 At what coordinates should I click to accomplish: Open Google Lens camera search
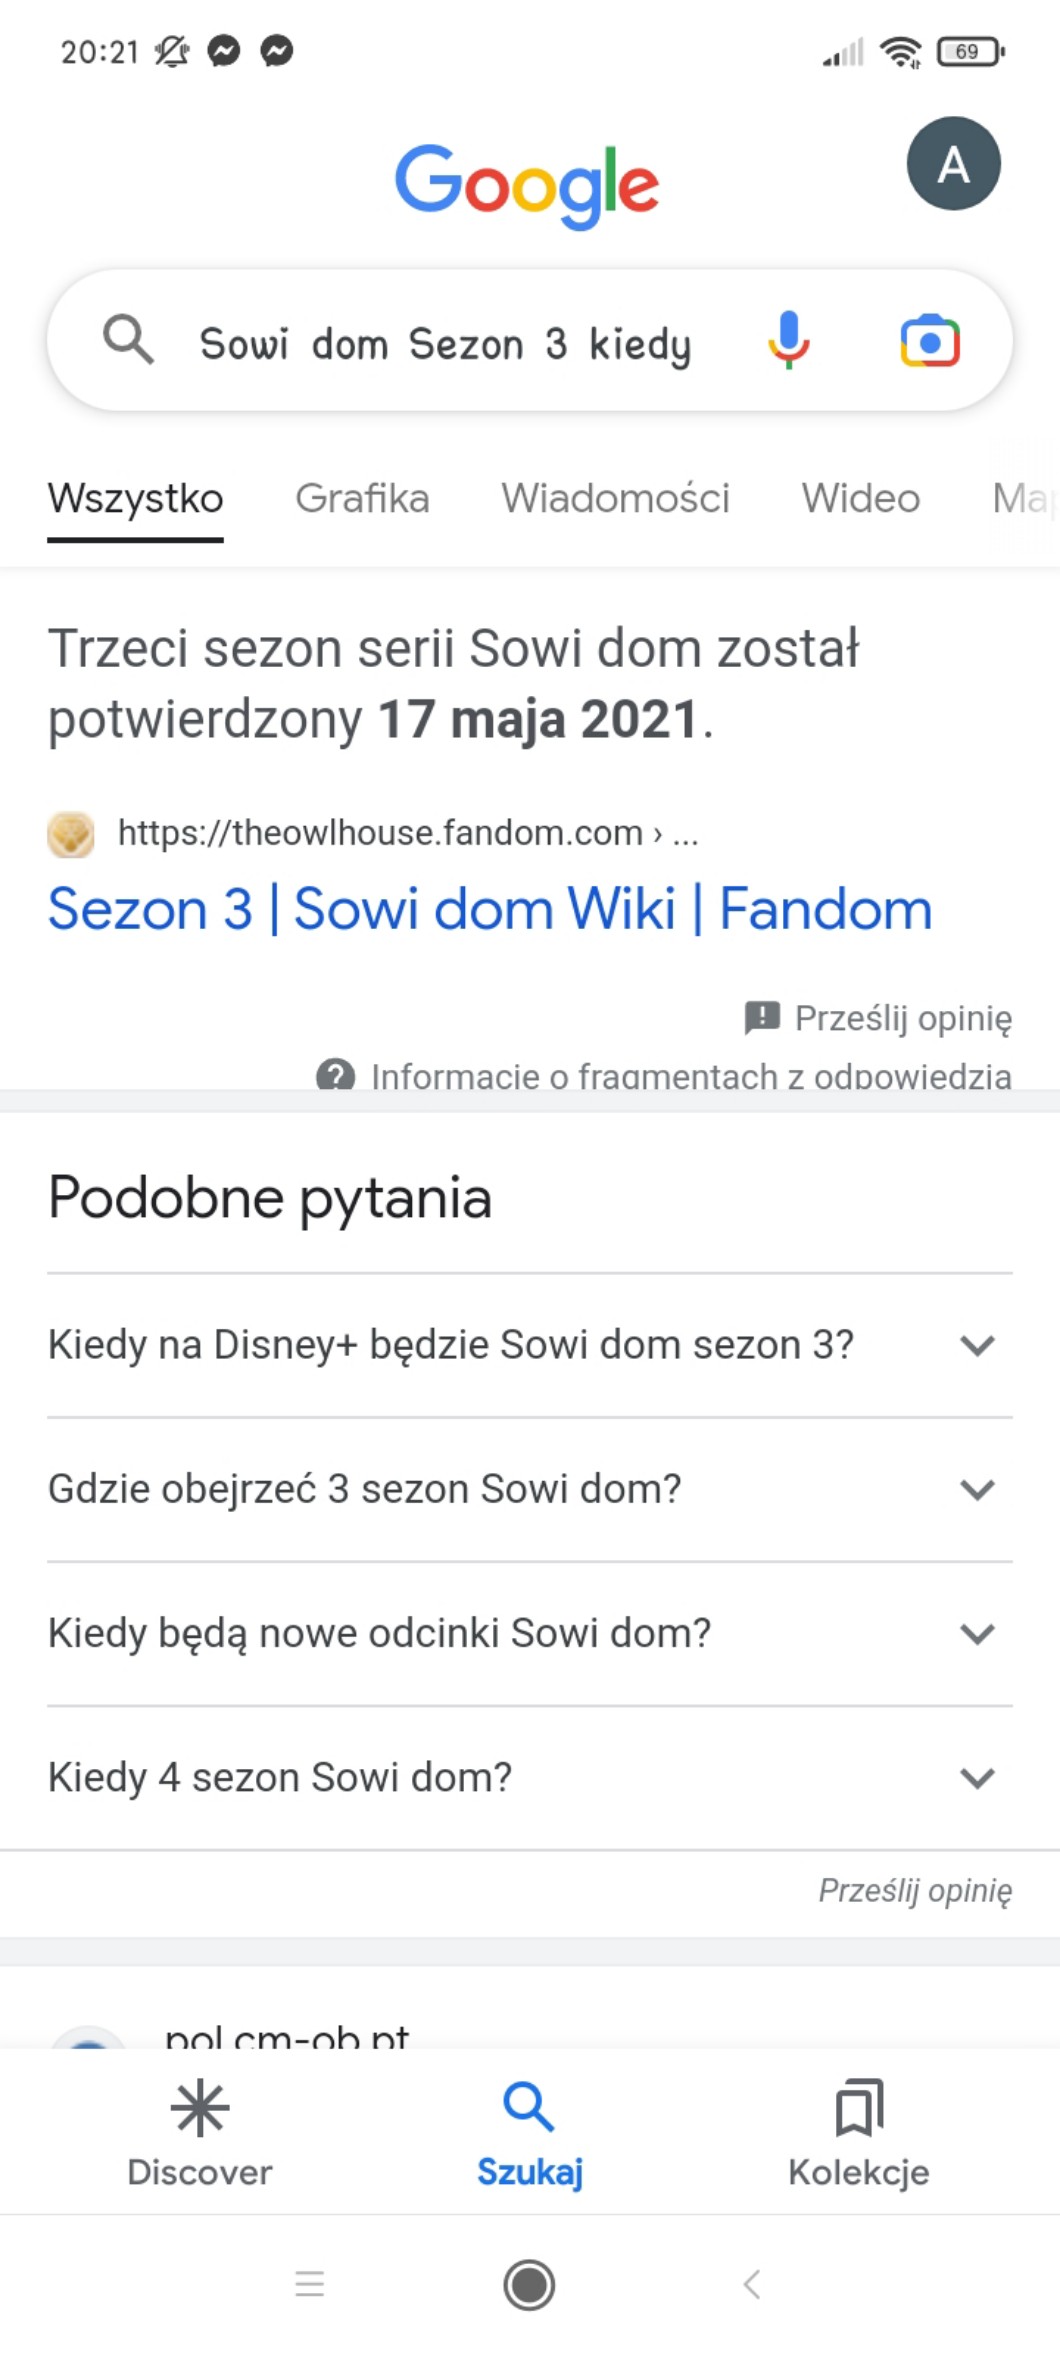[930, 341]
